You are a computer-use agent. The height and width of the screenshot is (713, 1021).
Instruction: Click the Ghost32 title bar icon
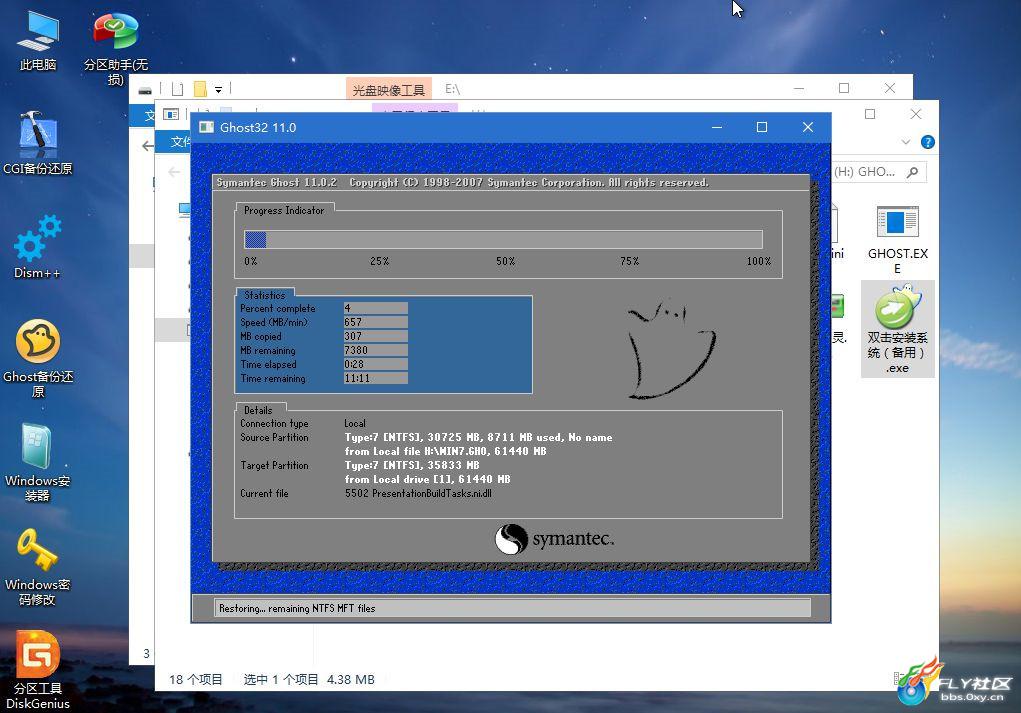click(x=206, y=127)
